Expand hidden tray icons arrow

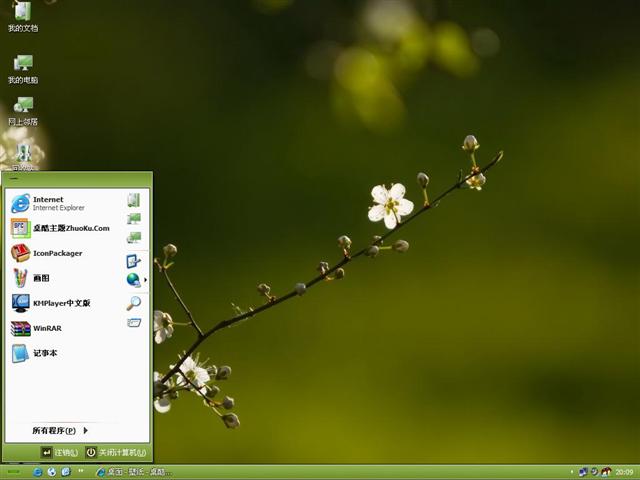click(x=571, y=472)
